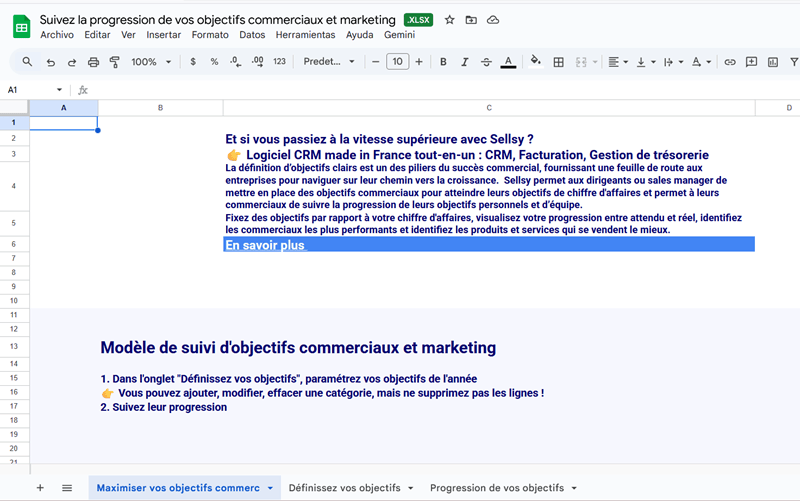
Task: Apply currency format with dollar icon
Action: (193, 62)
